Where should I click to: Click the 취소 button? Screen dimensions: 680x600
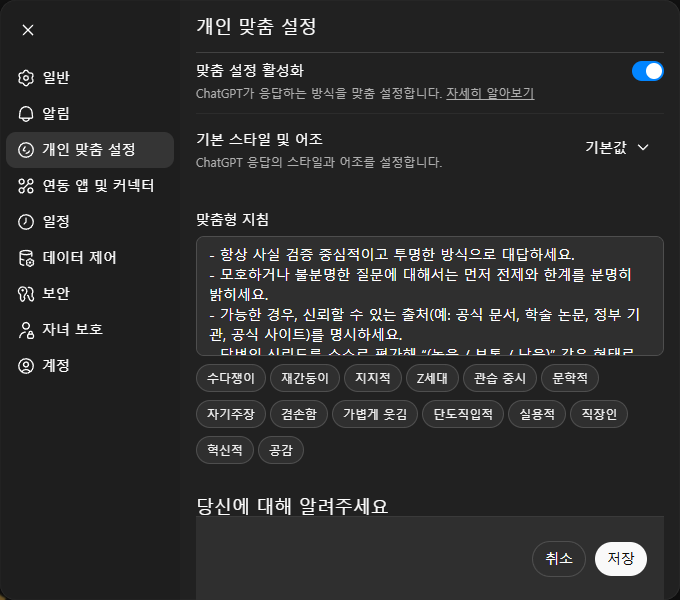[x=559, y=559]
